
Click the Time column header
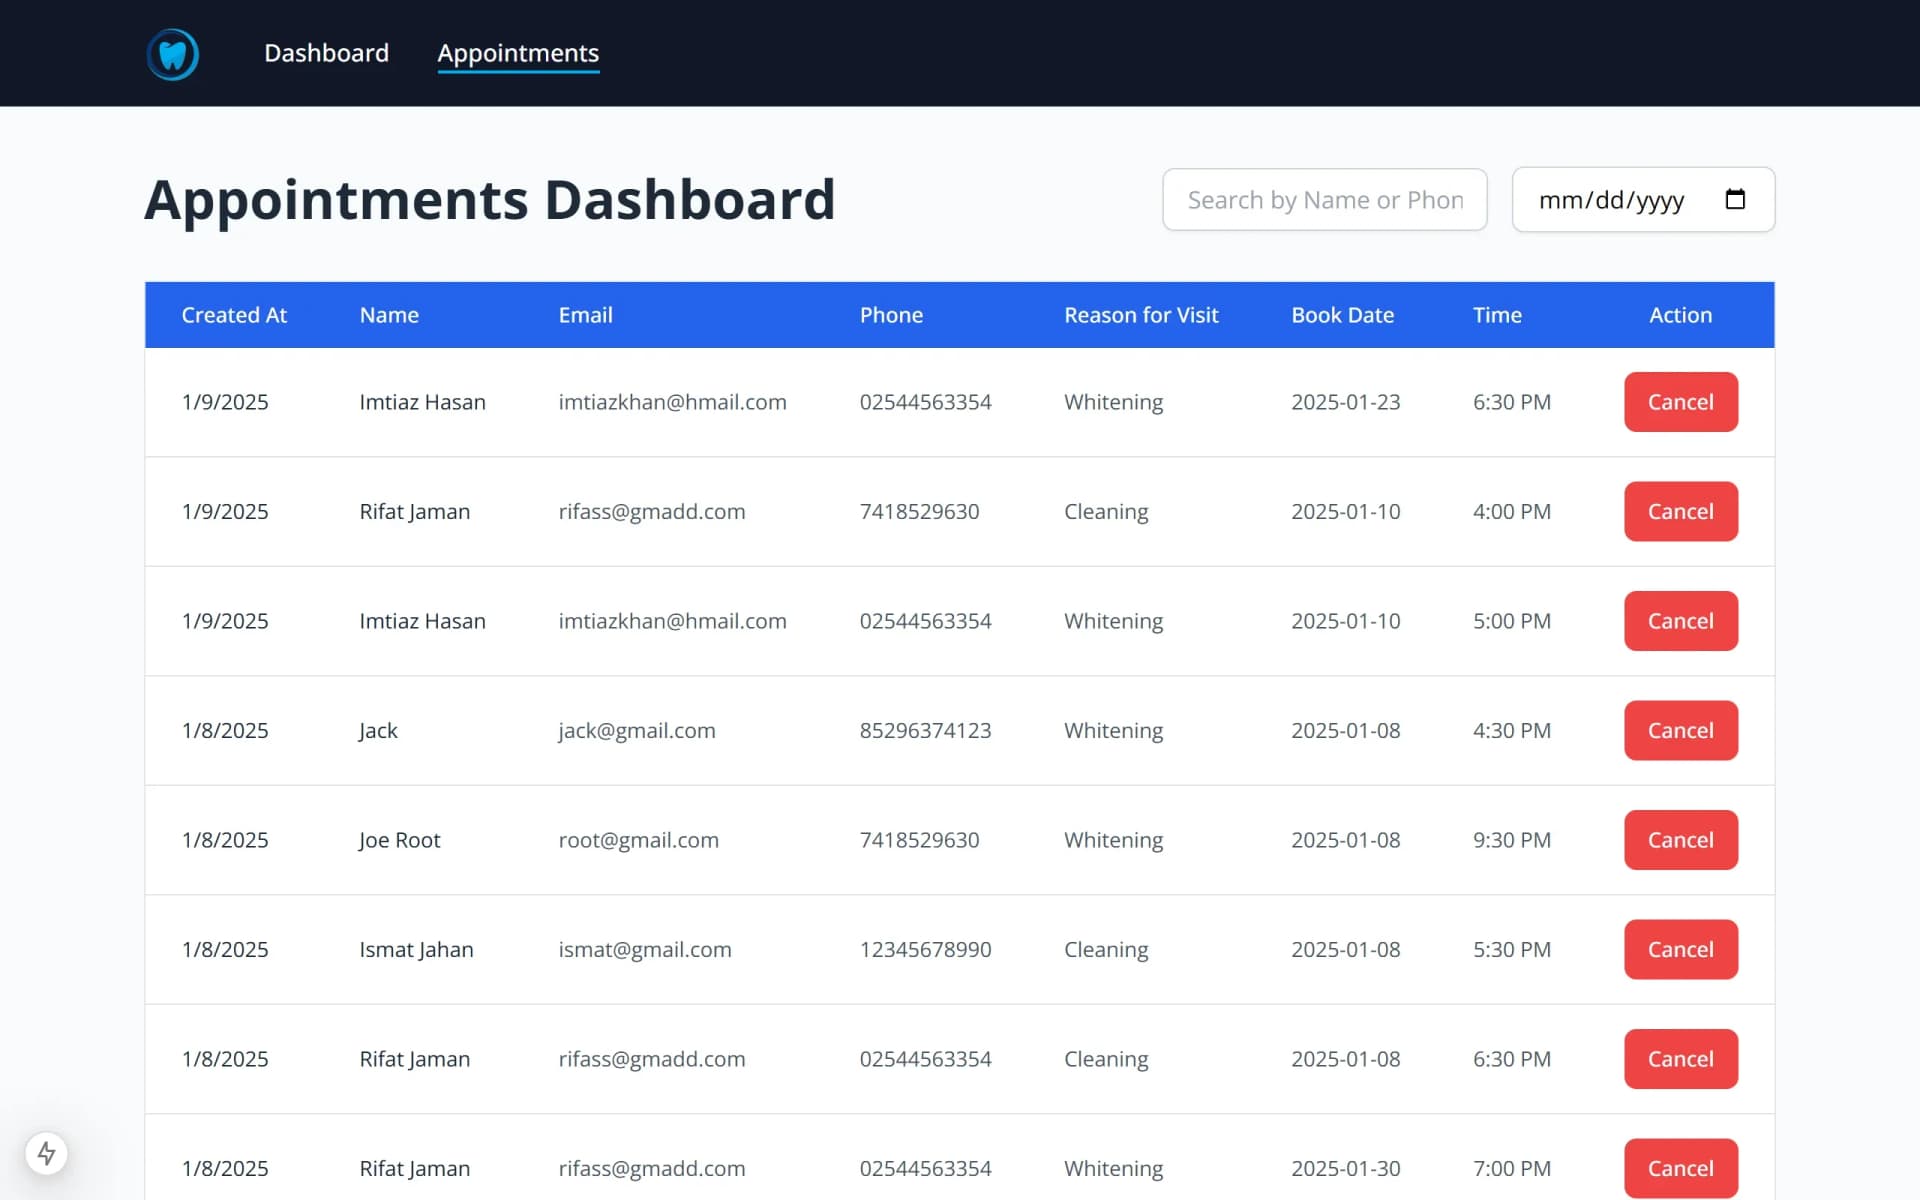coord(1497,315)
